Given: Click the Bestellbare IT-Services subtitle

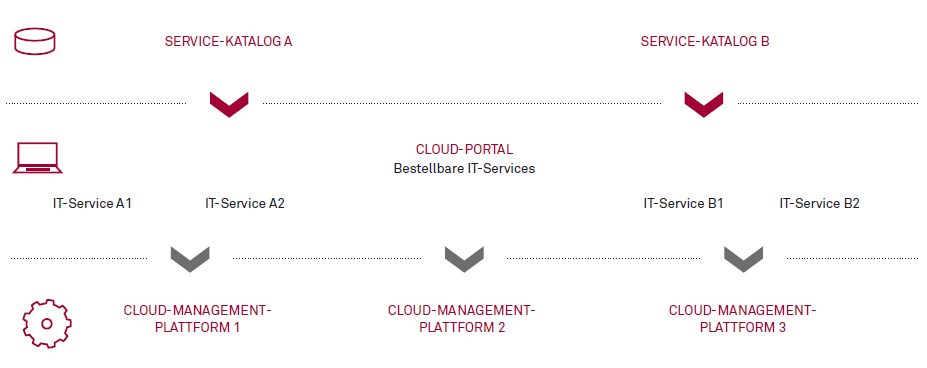Looking at the screenshot, I should pyautogui.click(x=464, y=169).
